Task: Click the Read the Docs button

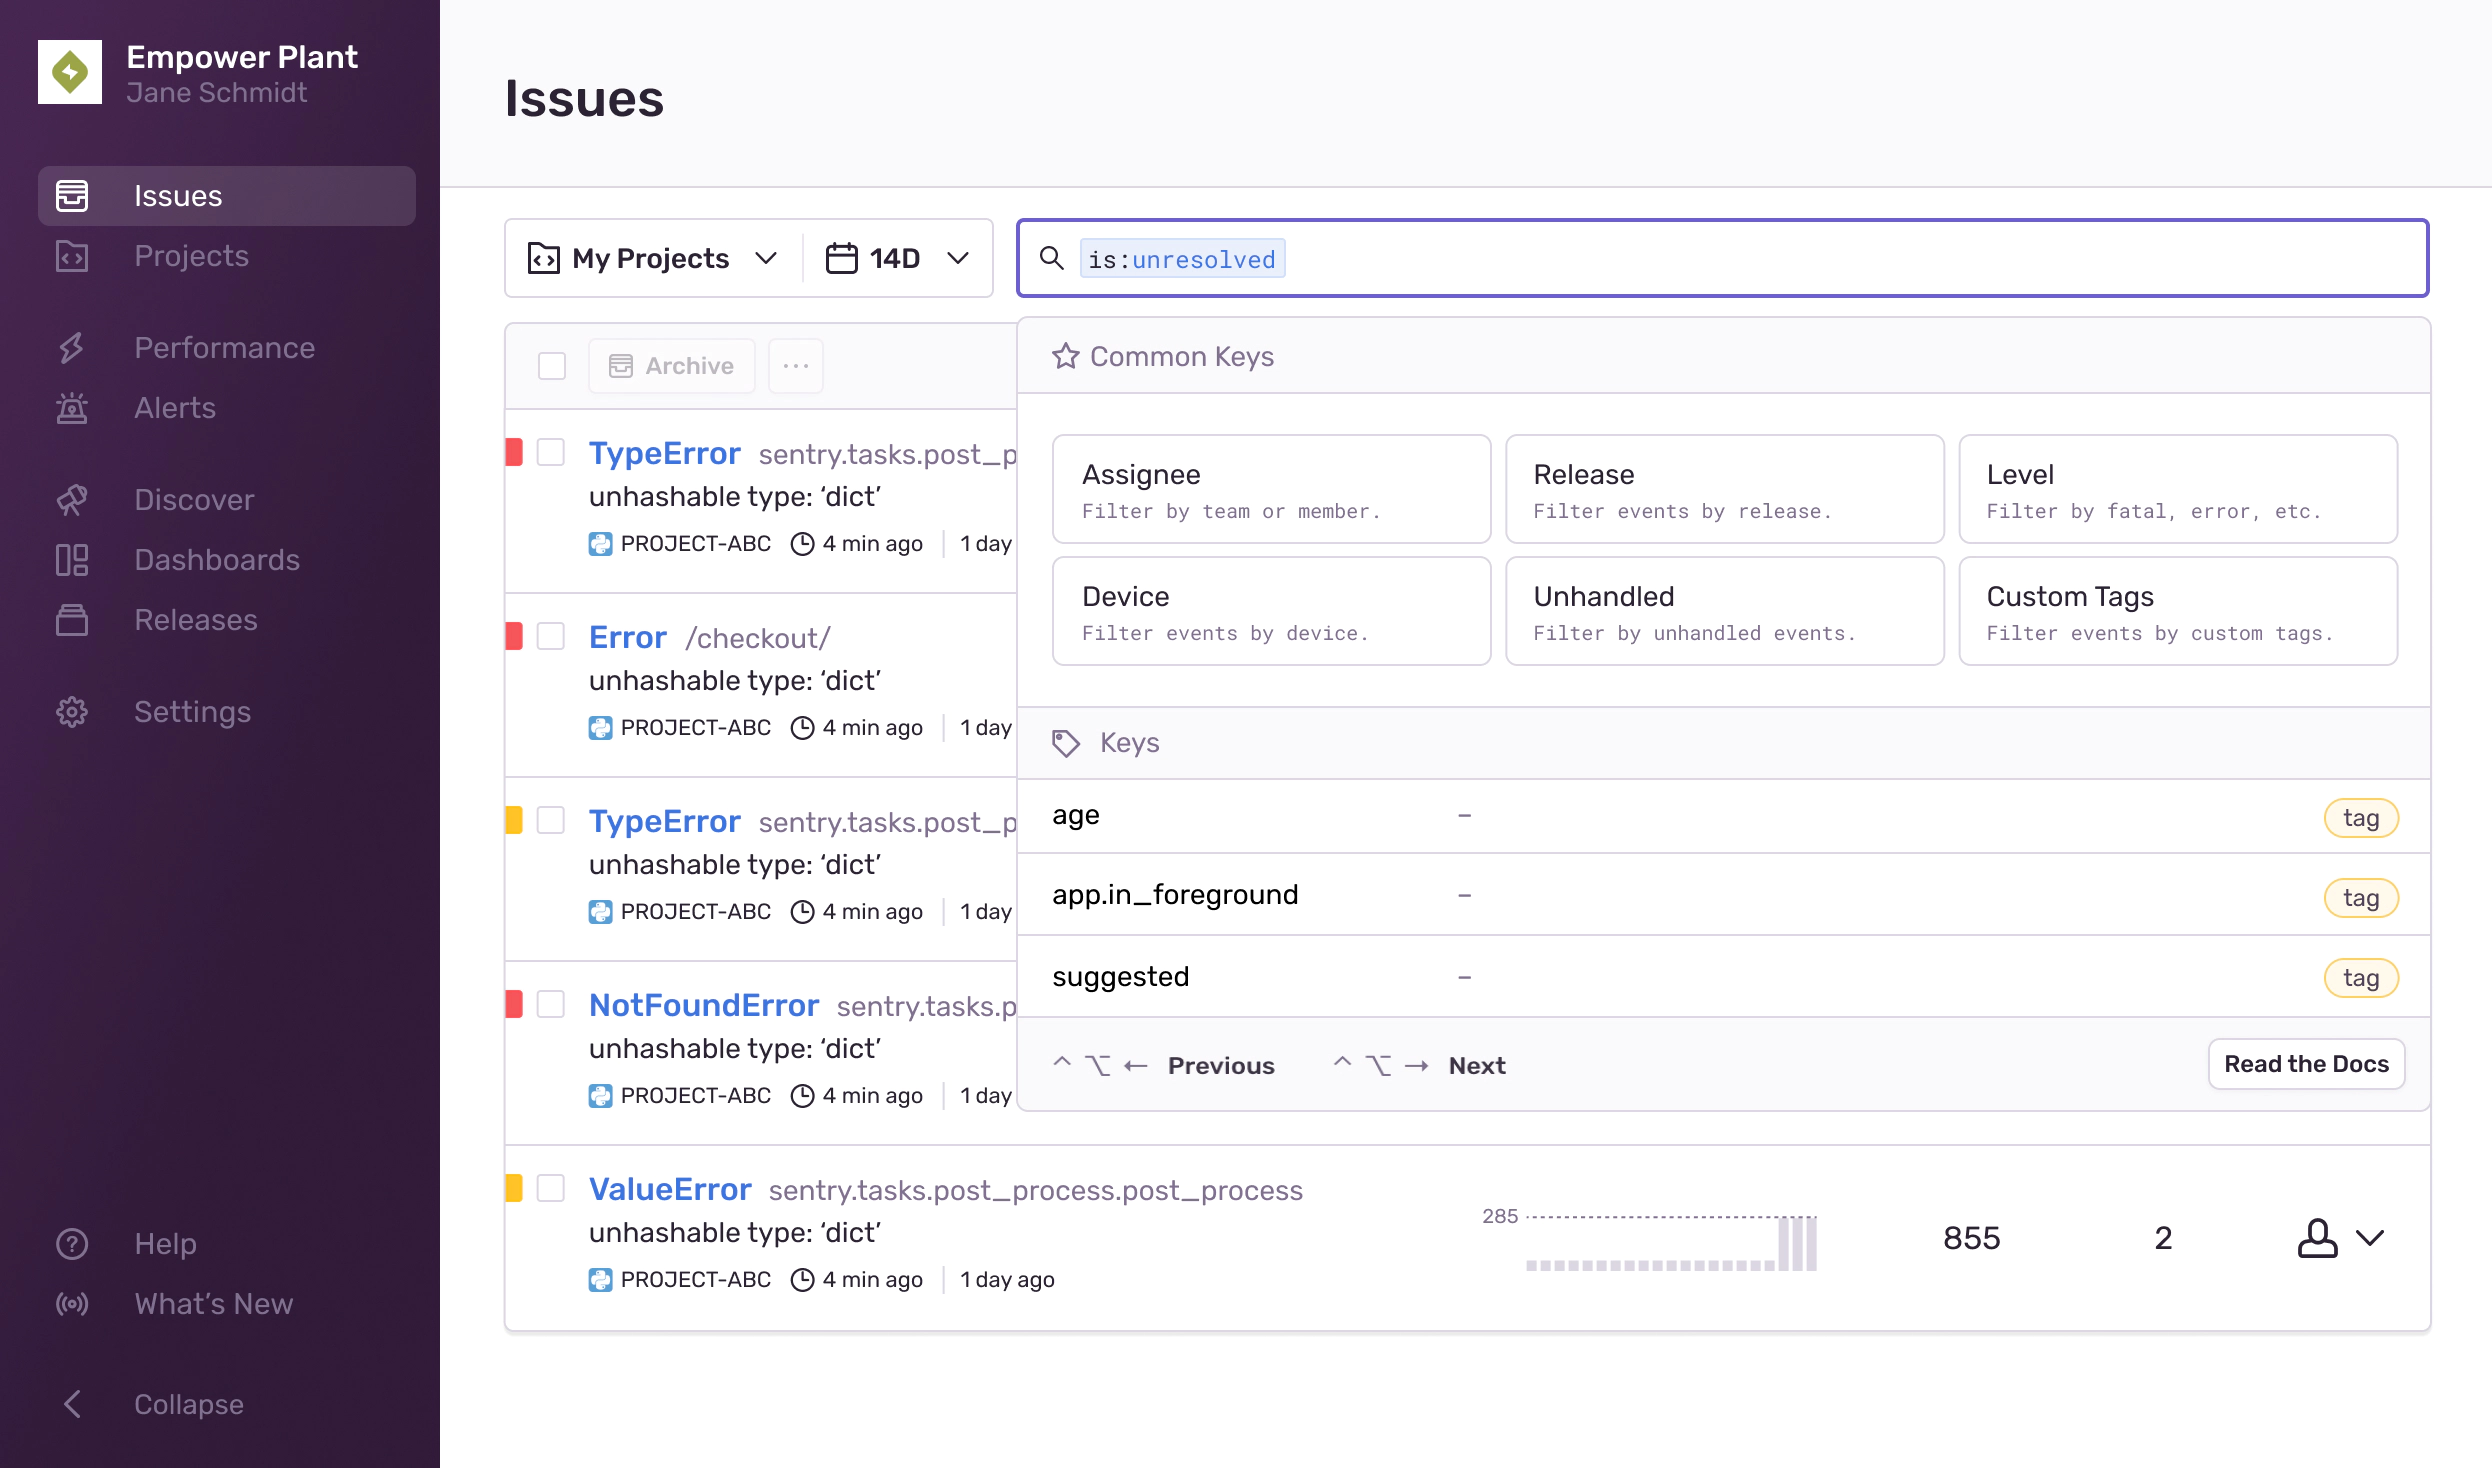Action: (2305, 1064)
